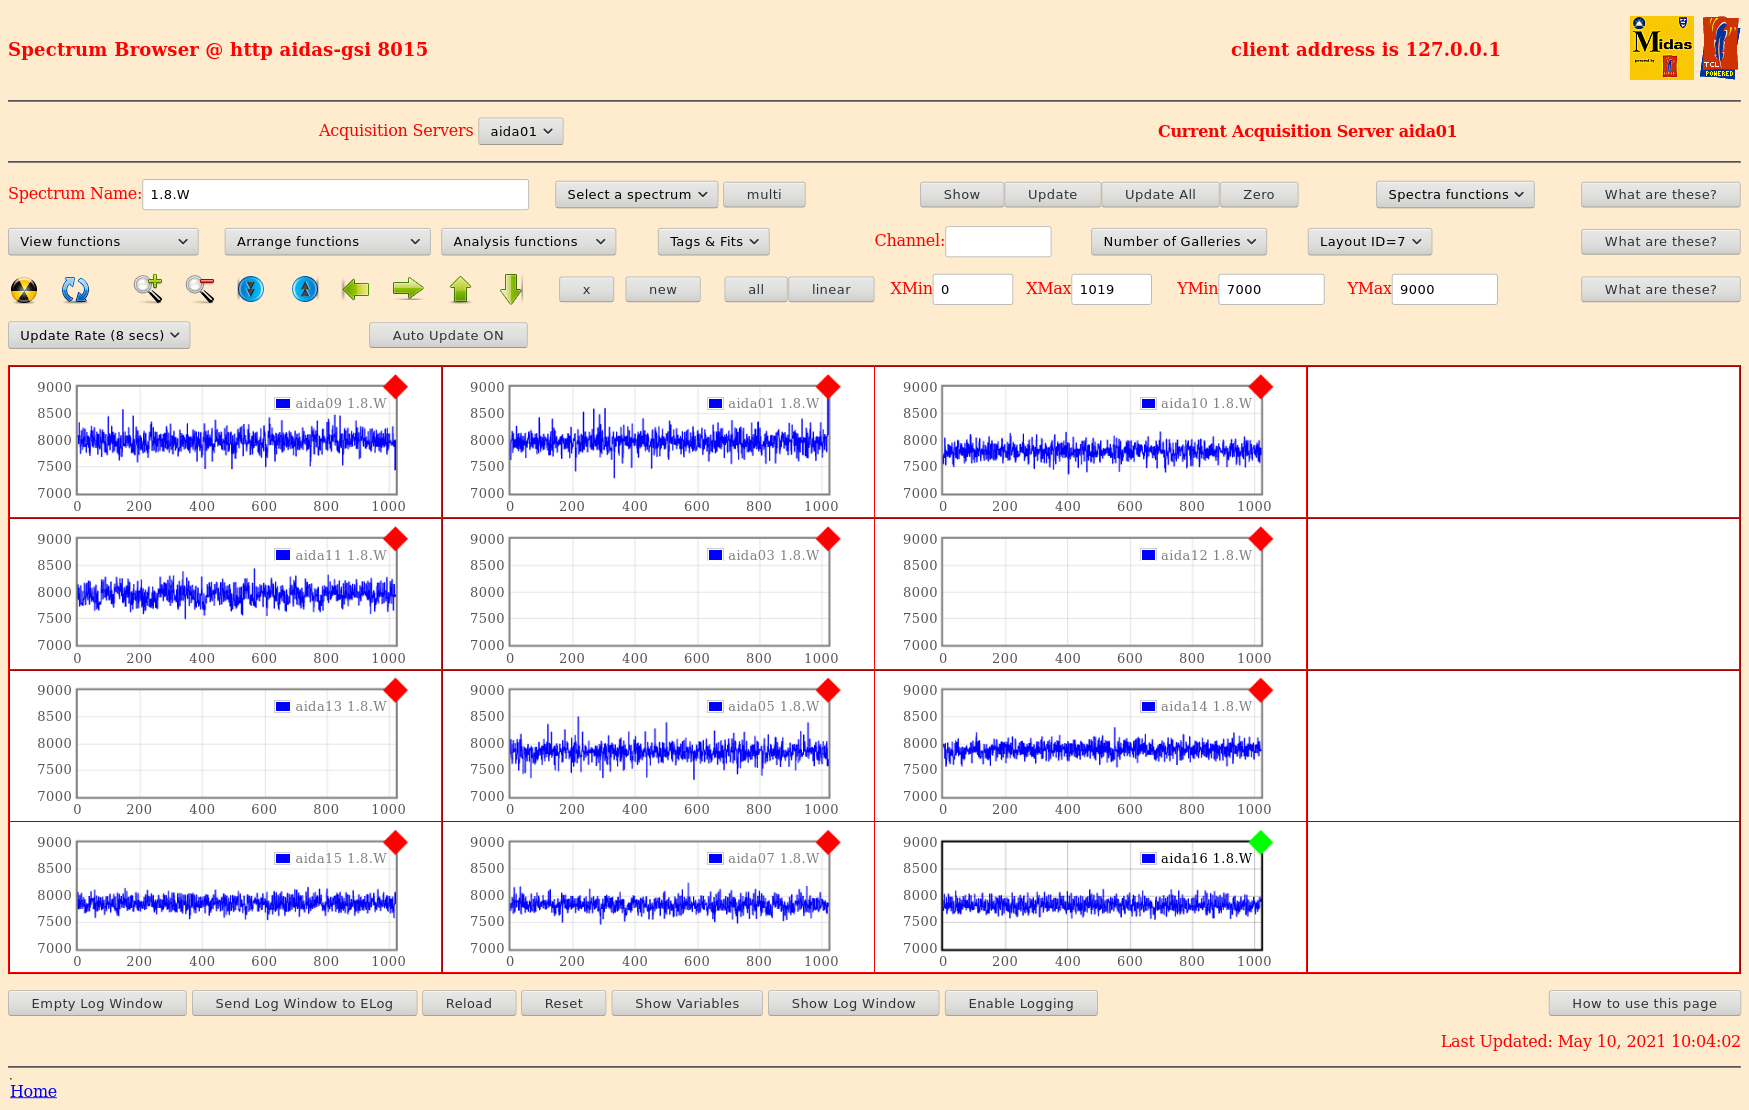Toggle the Auto Update ON button

pos(448,336)
